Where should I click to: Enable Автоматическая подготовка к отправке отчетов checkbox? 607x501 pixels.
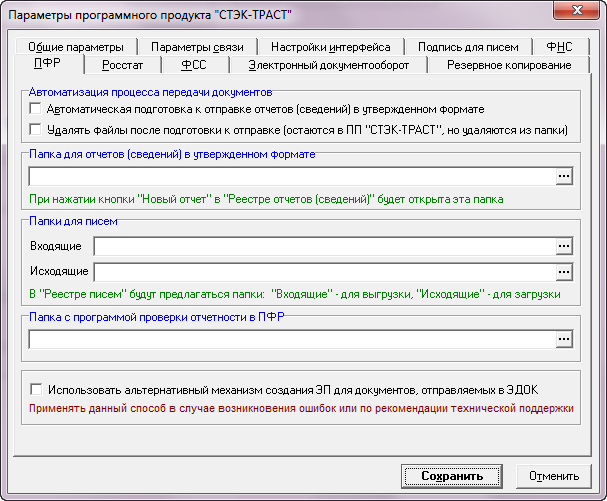point(36,108)
